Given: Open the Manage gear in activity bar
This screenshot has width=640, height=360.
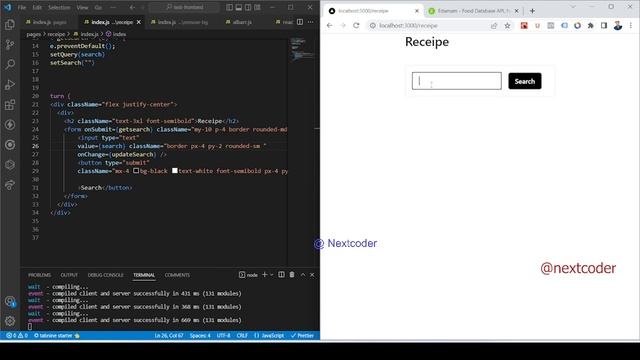Looking at the screenshot, I should coord(10,321).
